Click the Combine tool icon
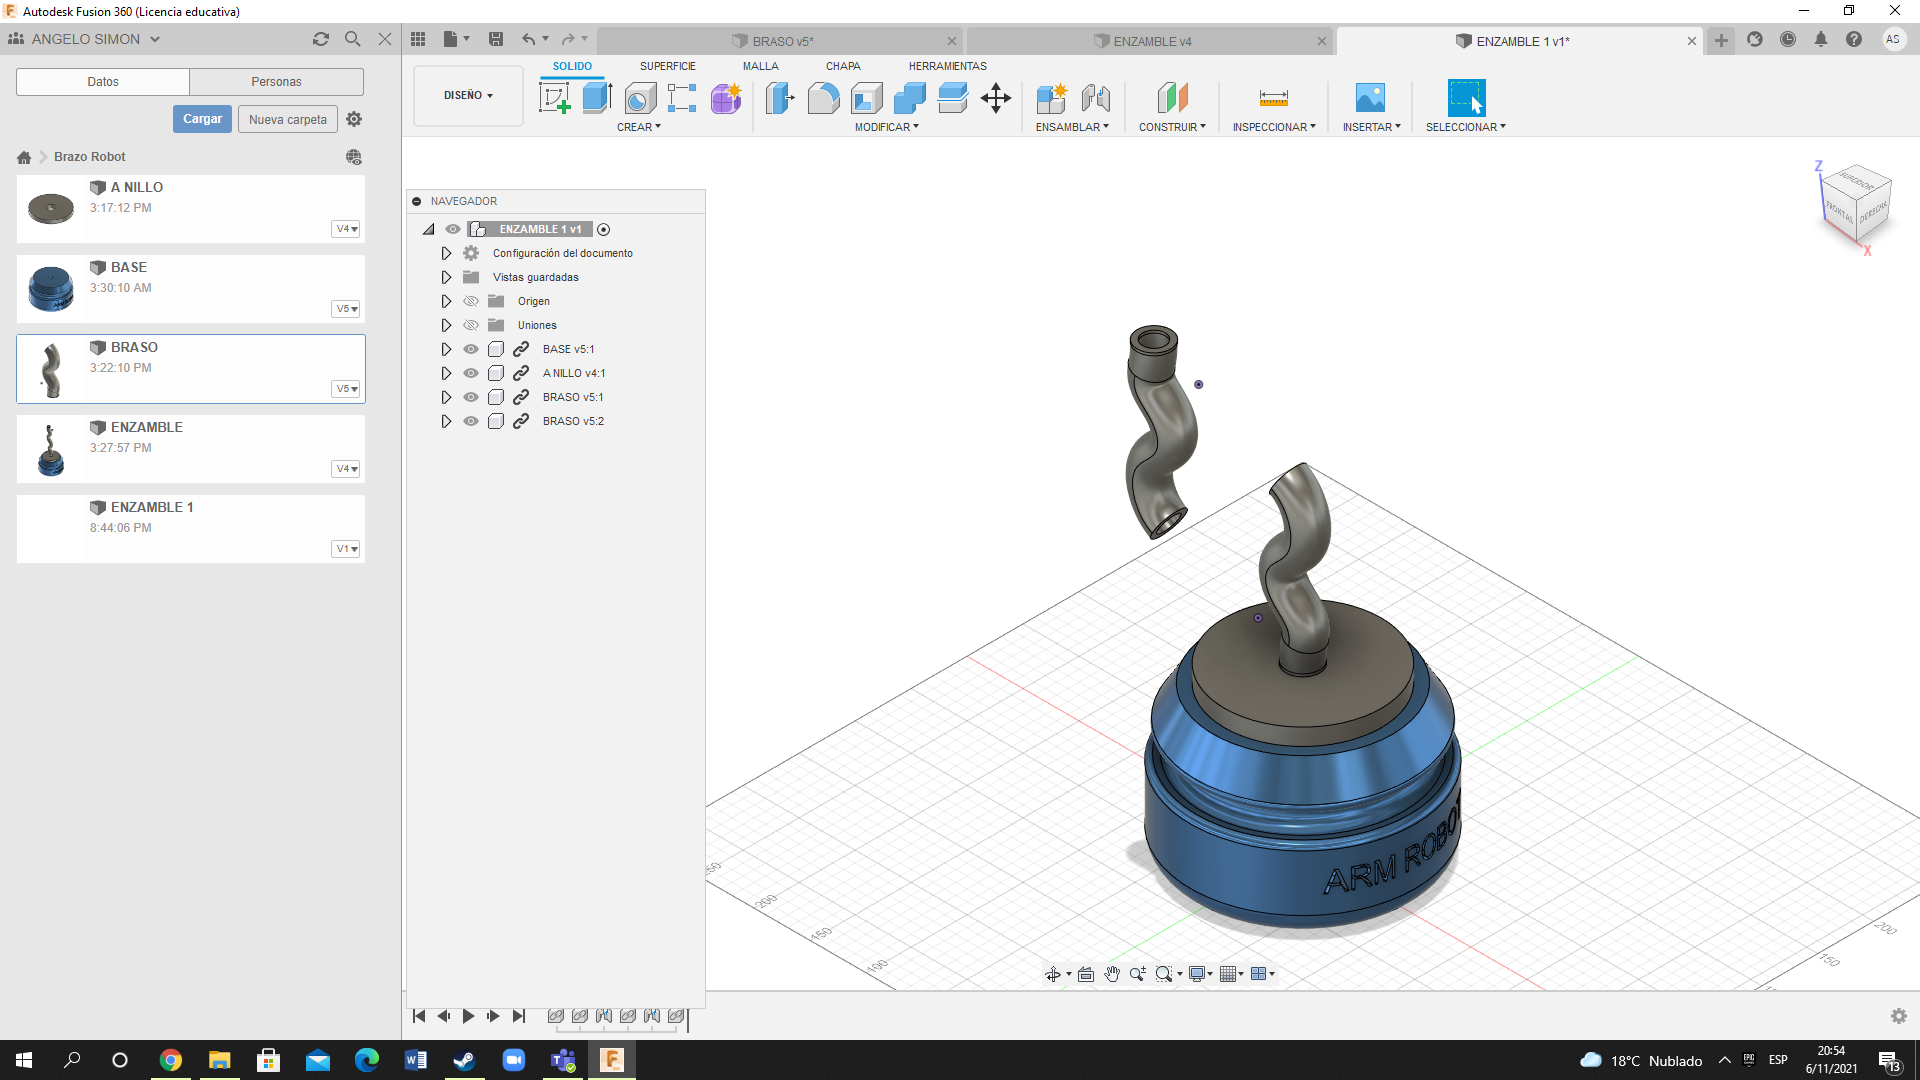This screenshot has height=1080, width=1920. coord(909,98)
